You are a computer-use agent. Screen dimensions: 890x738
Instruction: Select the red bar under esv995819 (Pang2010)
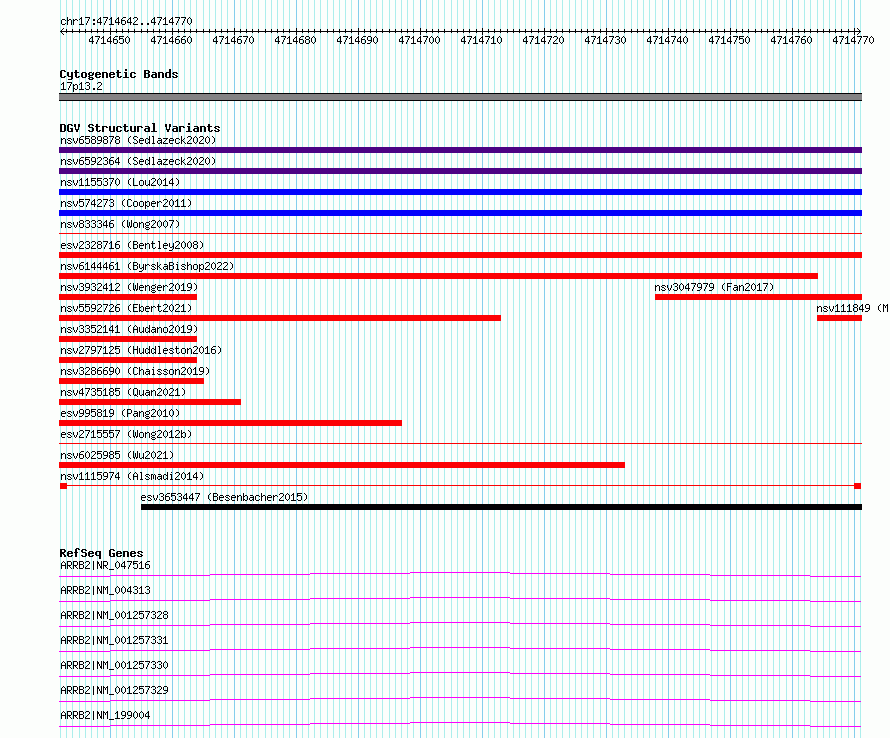(x=230, y=423)
